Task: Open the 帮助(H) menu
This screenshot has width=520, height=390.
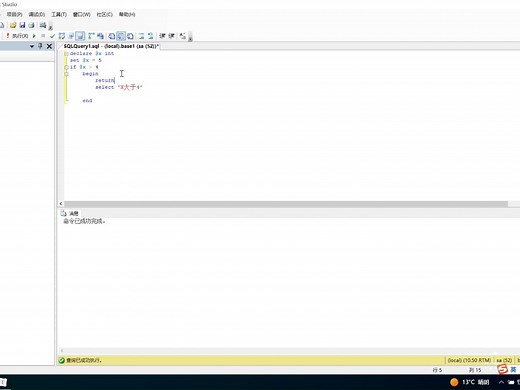Action: [x=127, y=14]
